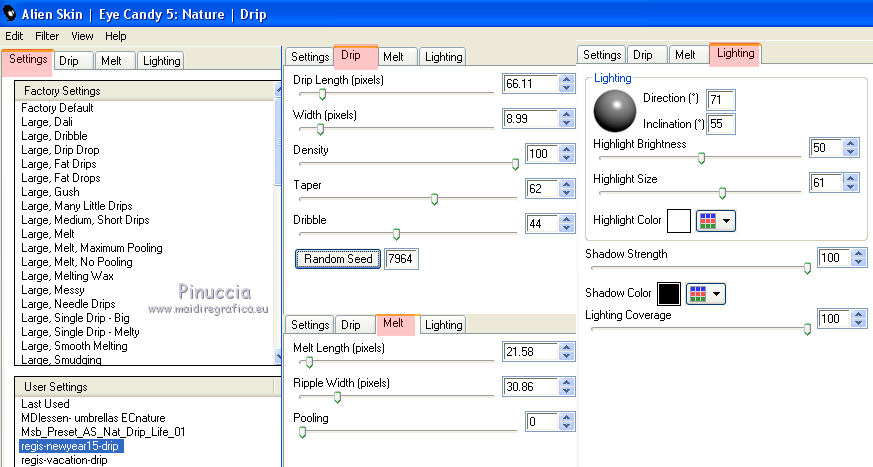873x467 pixels.
Task: Click the Melt Length value field
Action: point(529,352)
